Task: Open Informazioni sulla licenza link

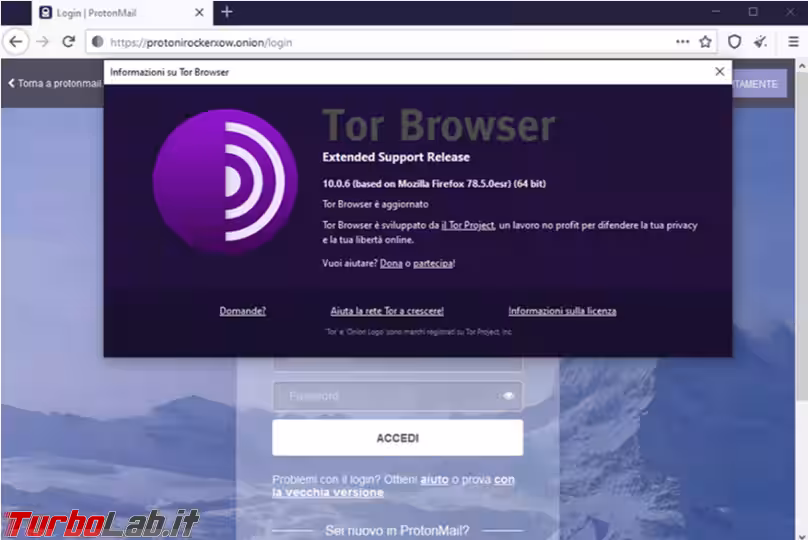Action: [x=562, y=311]
